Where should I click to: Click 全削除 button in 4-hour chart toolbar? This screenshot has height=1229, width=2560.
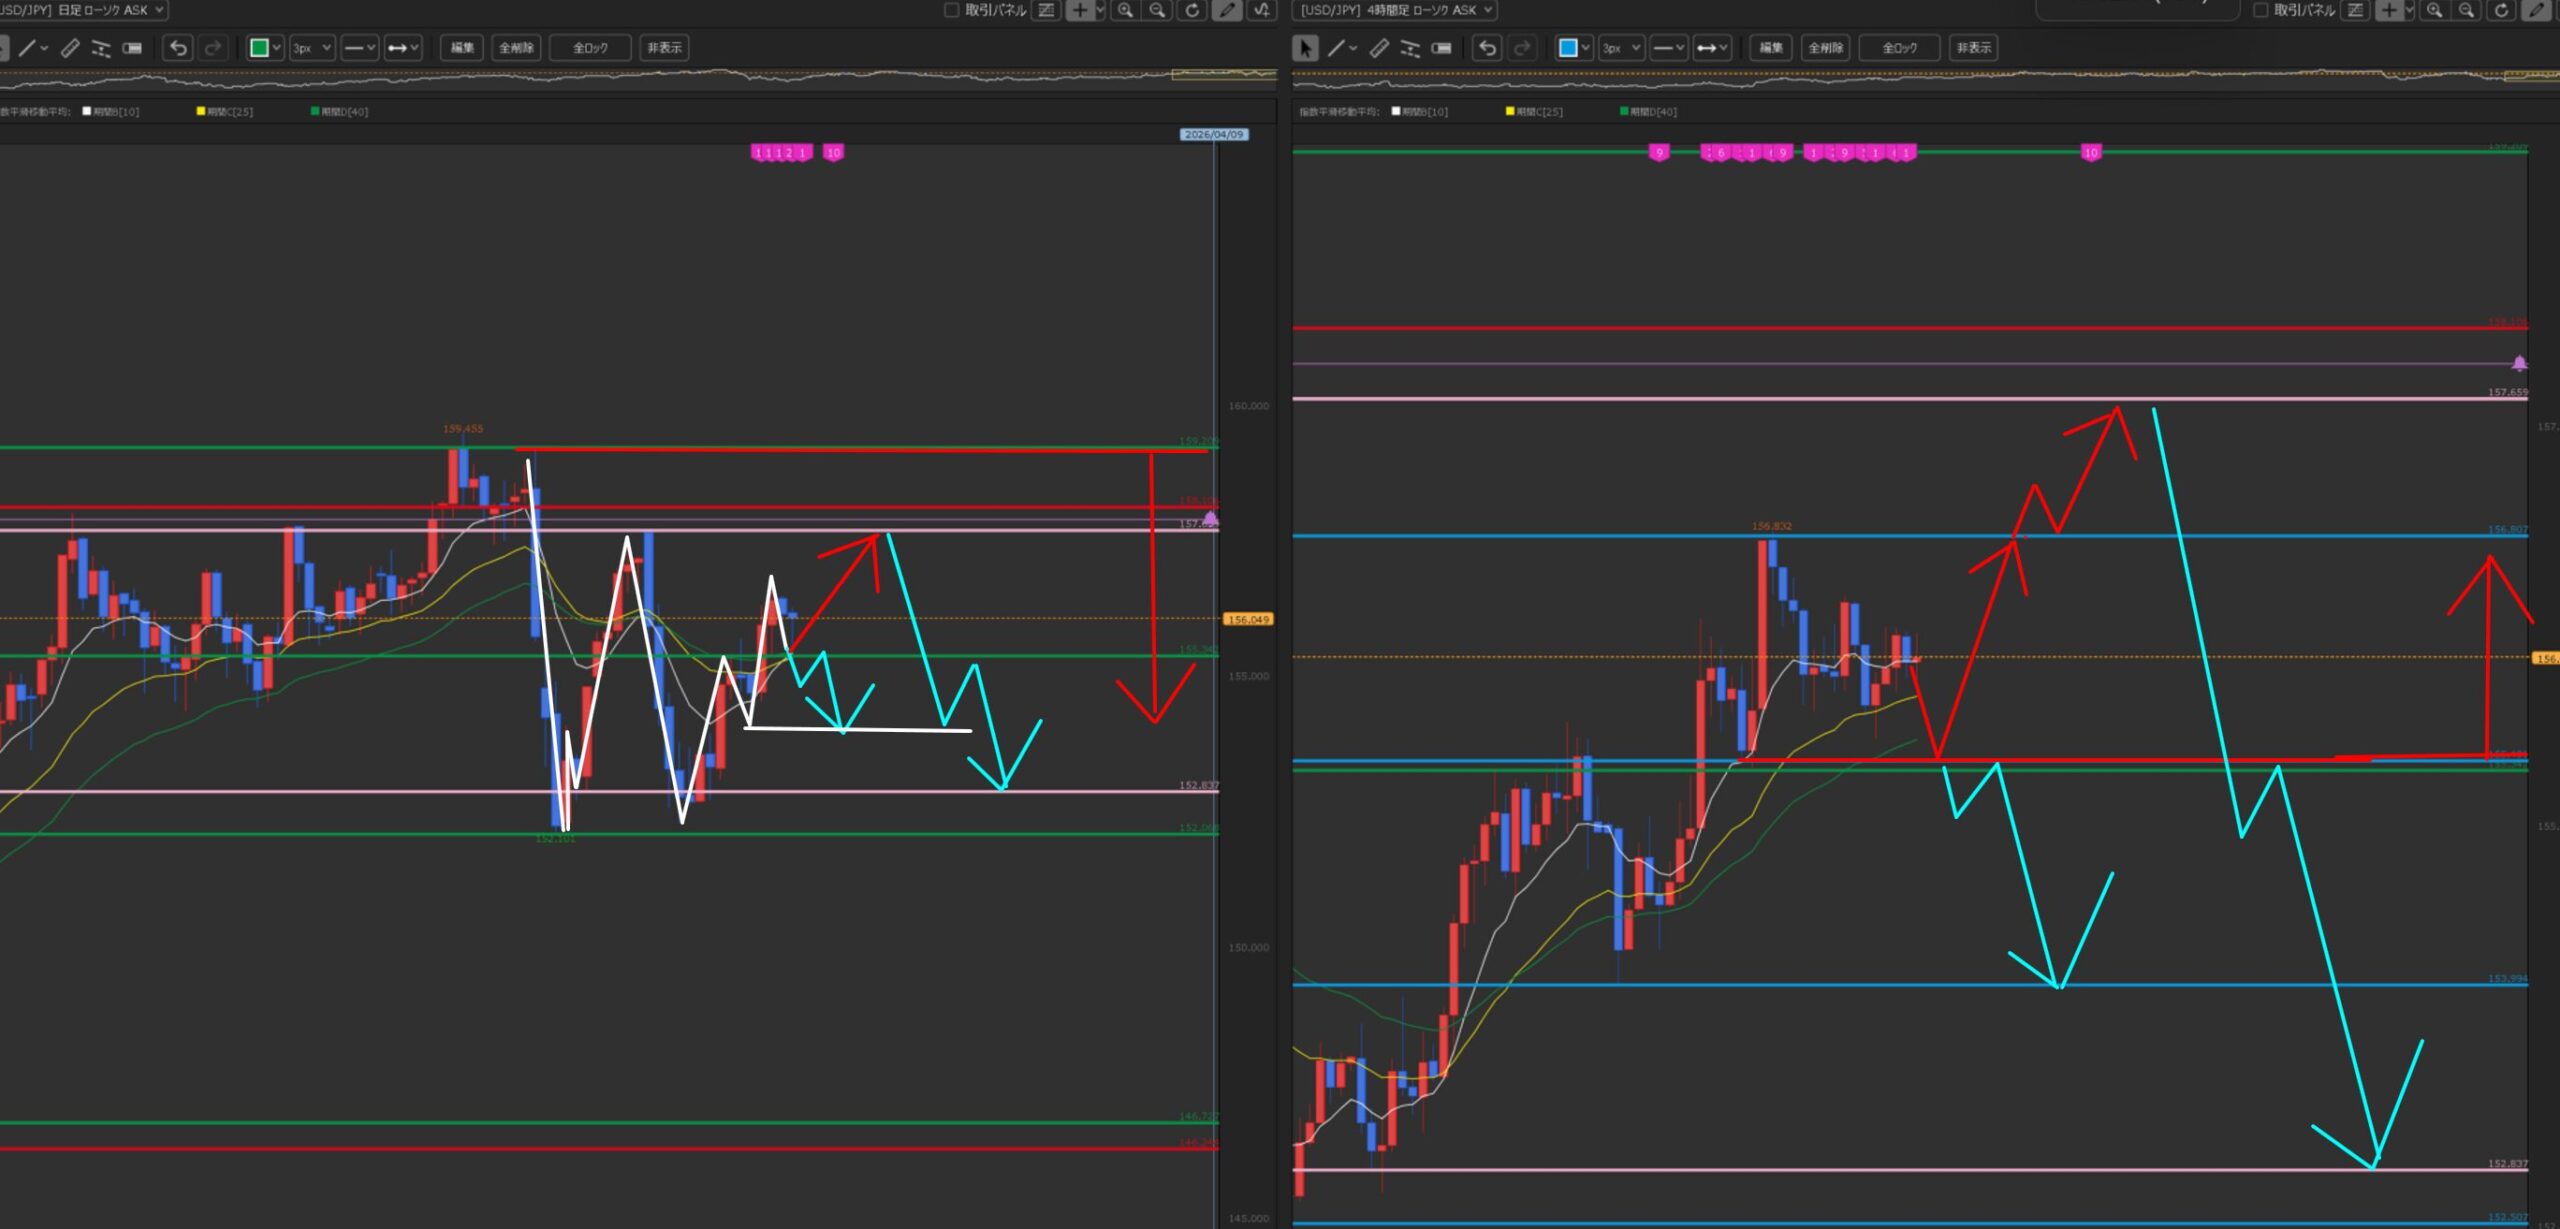click(x=1825, y=48)
